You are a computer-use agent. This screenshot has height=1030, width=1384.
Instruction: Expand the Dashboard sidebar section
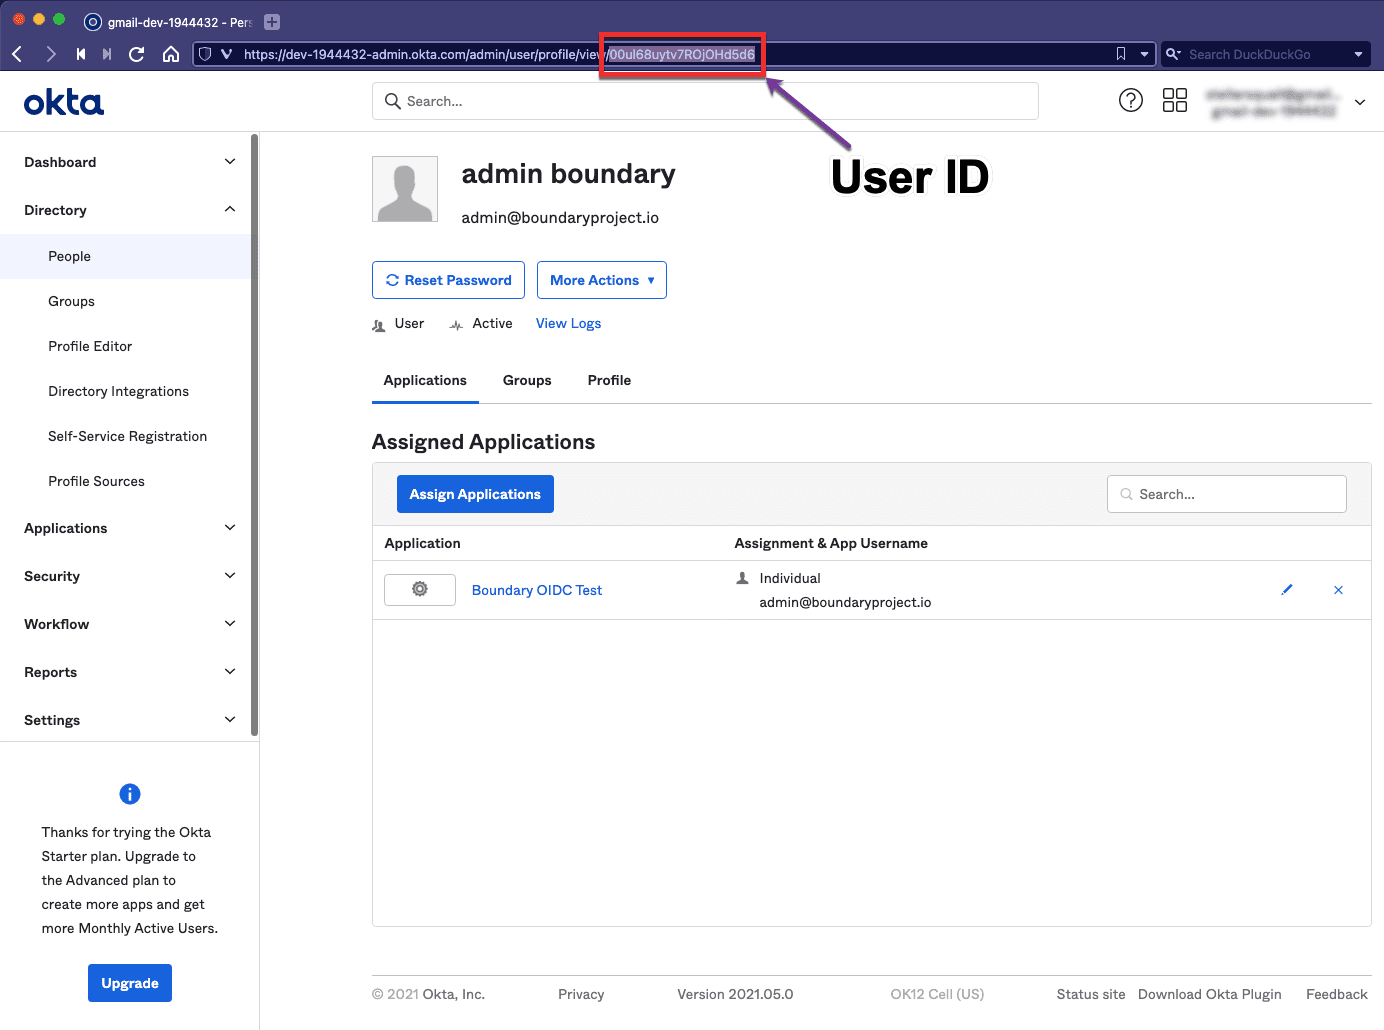(x=130, y=162)
